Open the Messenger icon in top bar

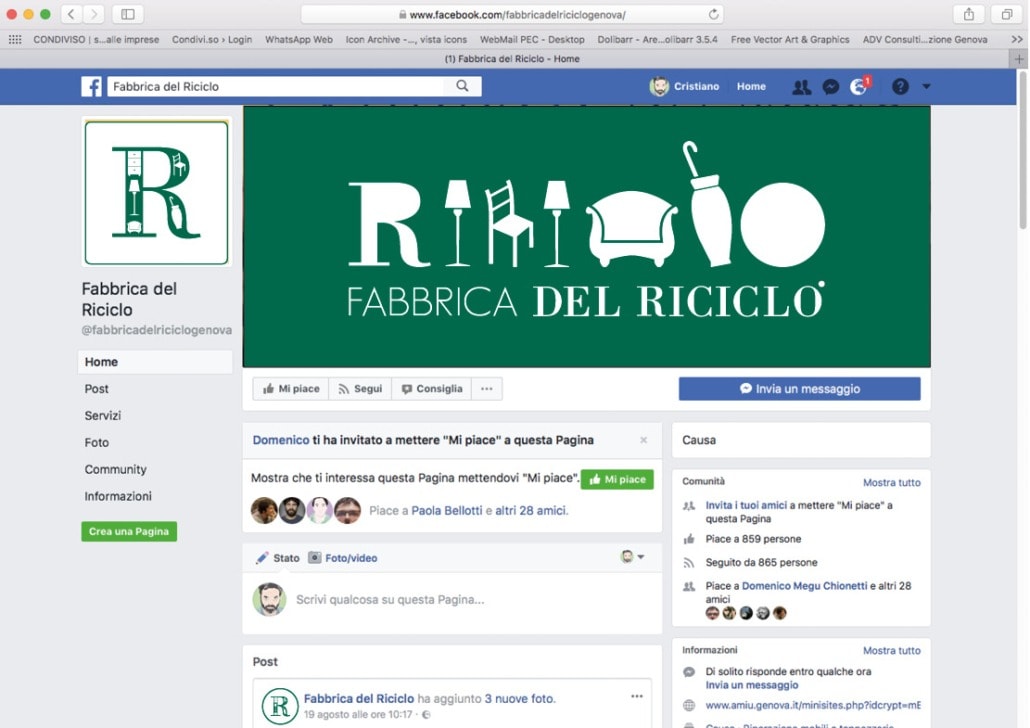coord(830,87)
